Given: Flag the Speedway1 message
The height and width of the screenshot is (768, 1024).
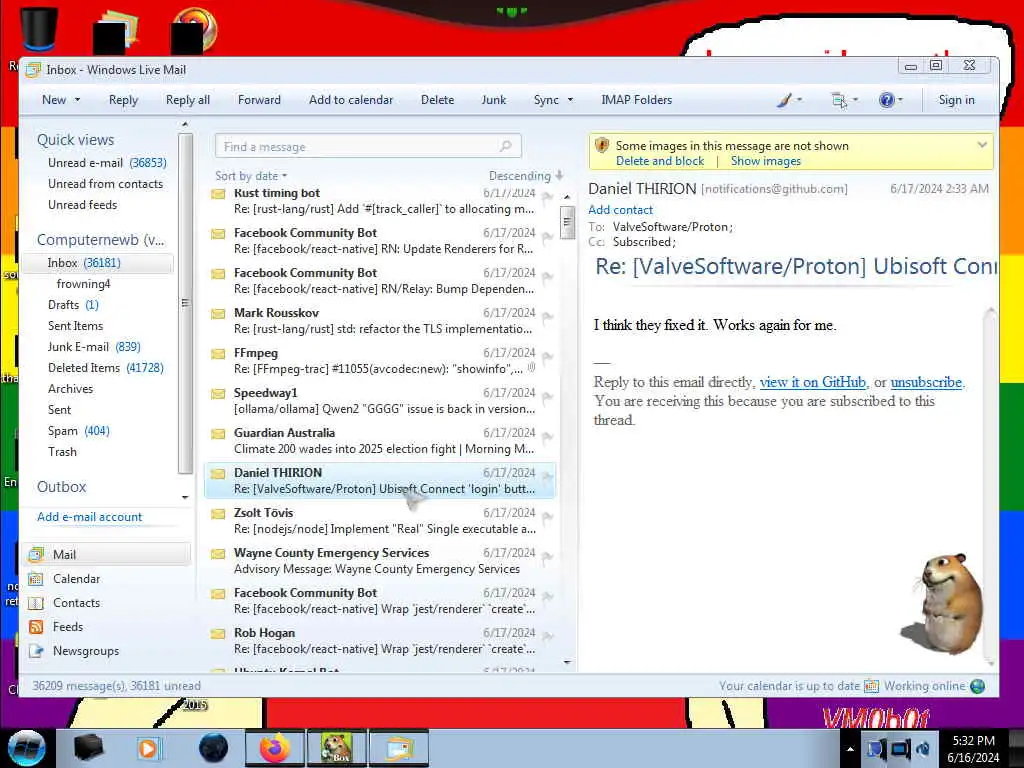Looking at the screenshot, I should pyautogui.click(x=547, y=397).
